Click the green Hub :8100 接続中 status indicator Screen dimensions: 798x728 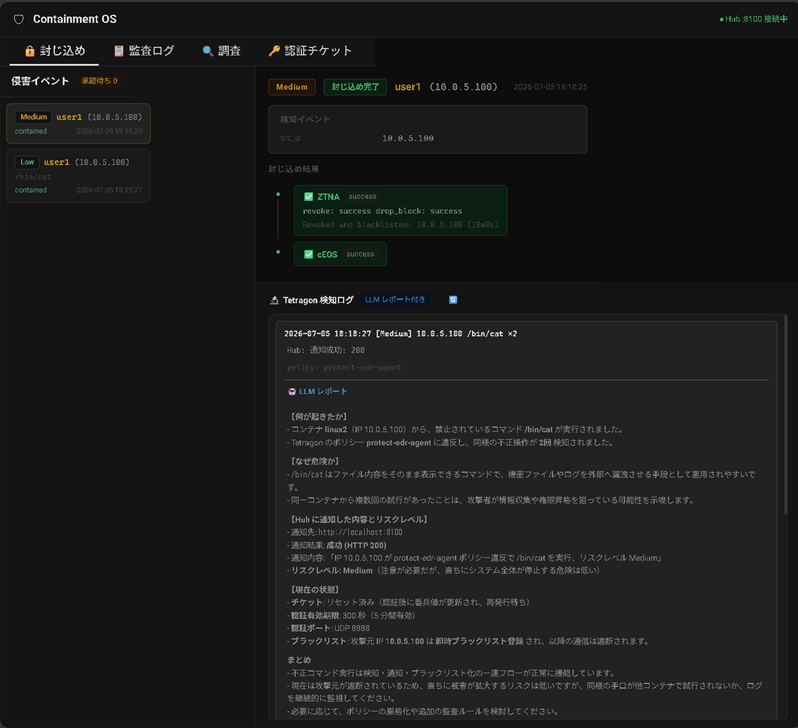pos(753,19)
